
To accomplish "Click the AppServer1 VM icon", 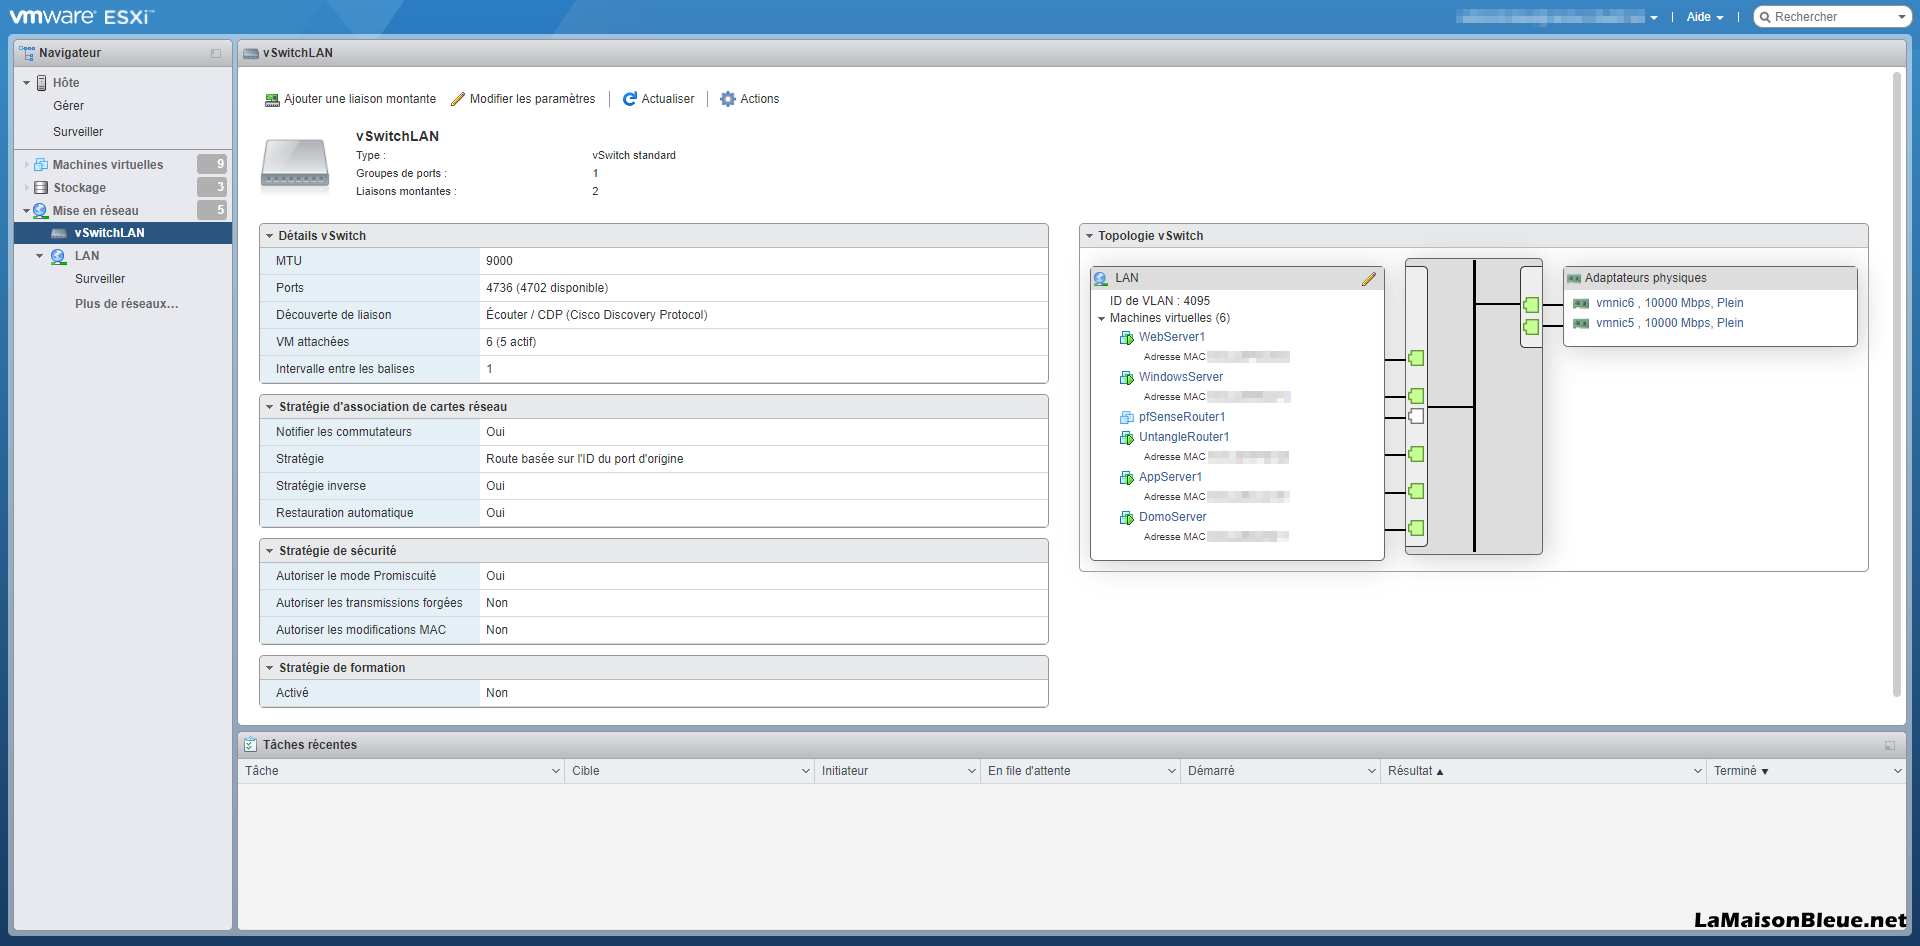I will click(x=1127, y=478).
